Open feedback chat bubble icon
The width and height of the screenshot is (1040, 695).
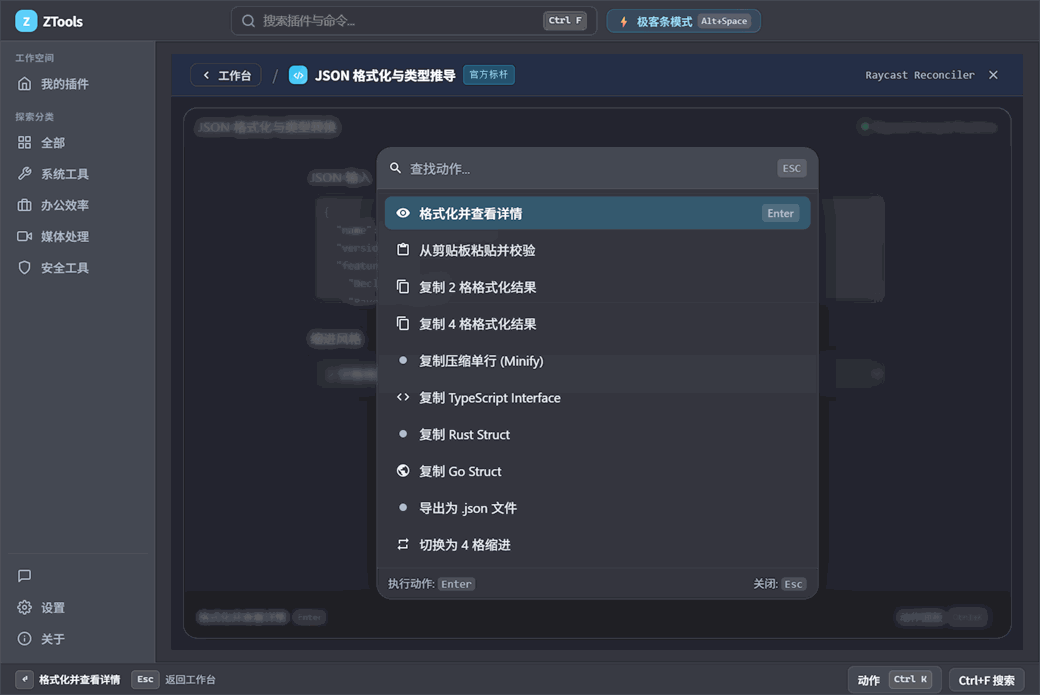[x=25, y=576]
